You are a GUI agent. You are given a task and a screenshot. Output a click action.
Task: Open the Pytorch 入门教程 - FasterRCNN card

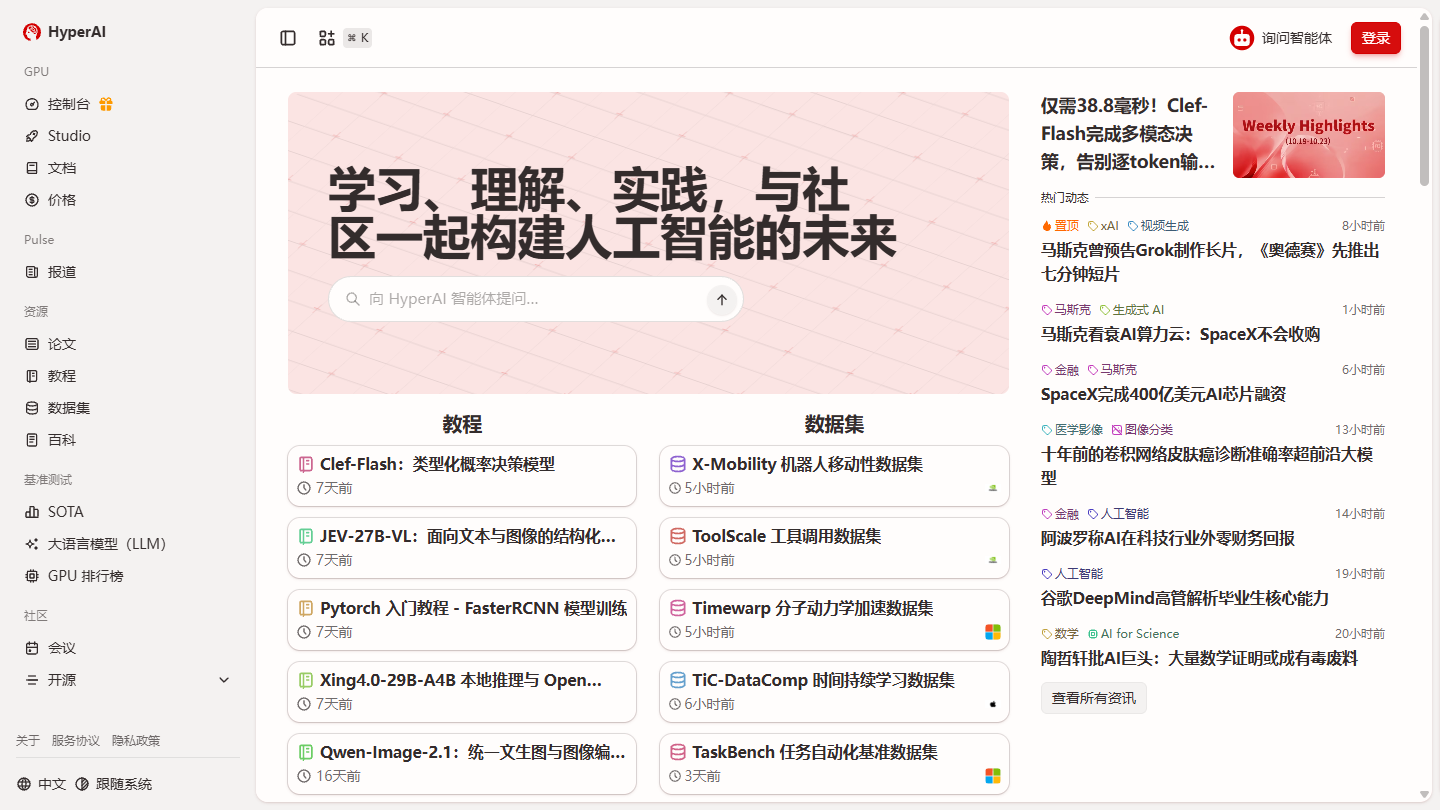pyautogui.click(x=462, y=620)
